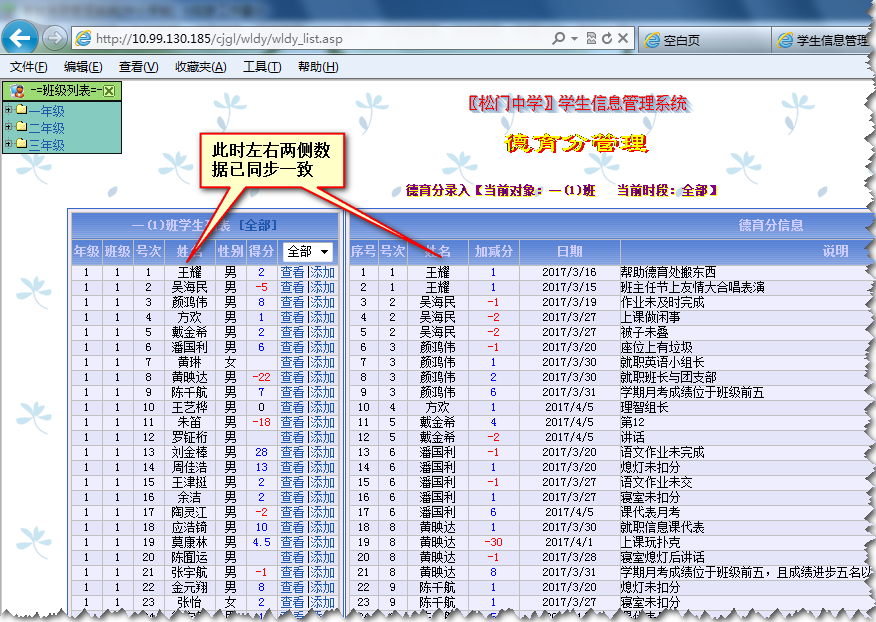Open the 全部 filter dropdown

309,251
